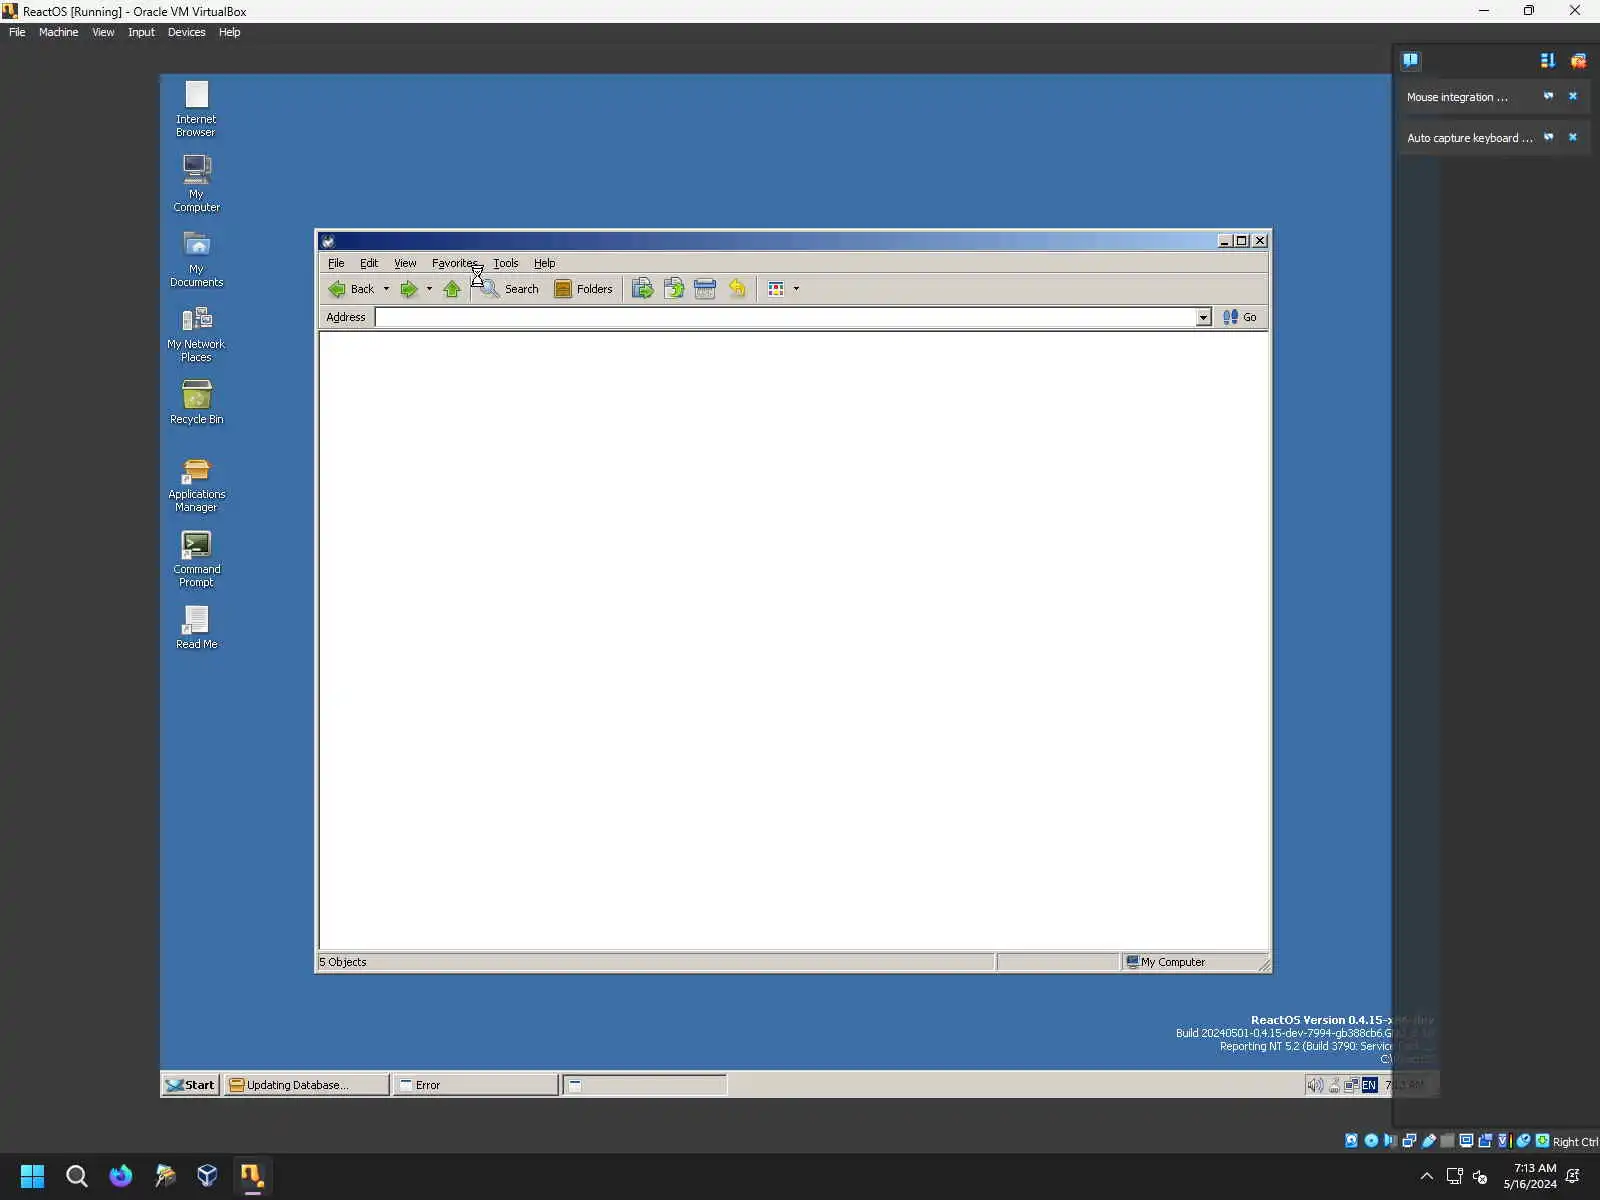Viewport: 1600px width, 1200px height.
Task: Click the Windows clock showing 7:13 AM
Action: point(1530,1176)
